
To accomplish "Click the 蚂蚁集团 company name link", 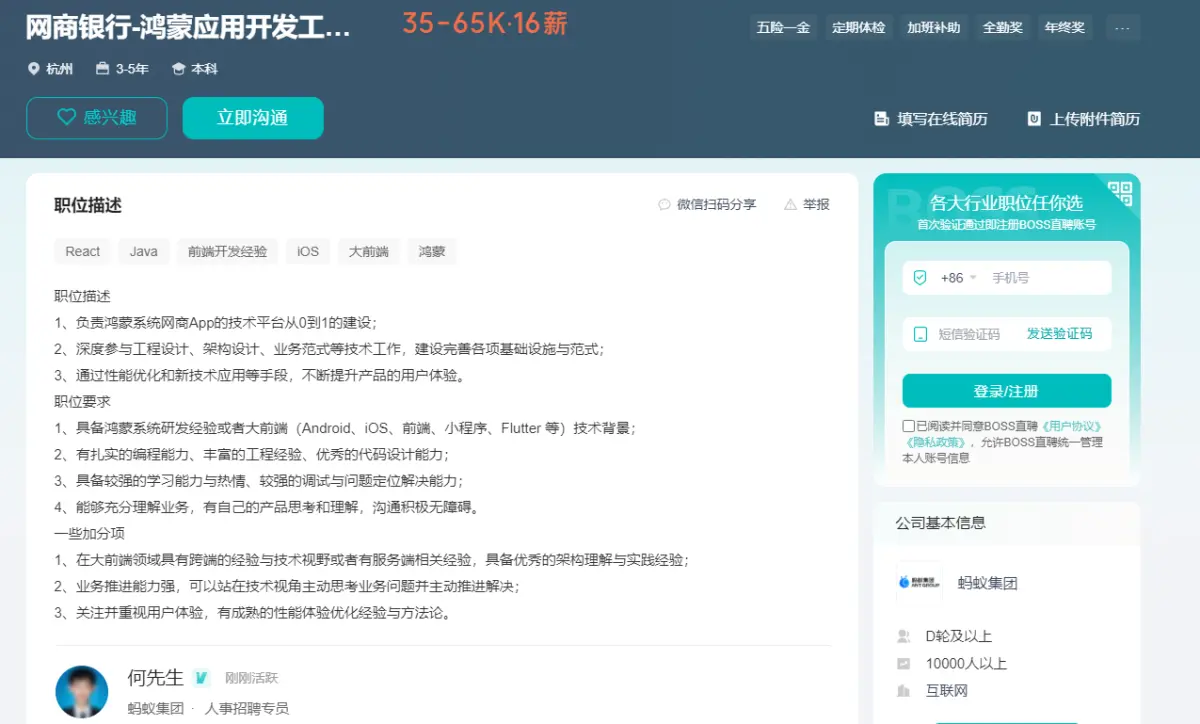I will pos(988,583).
